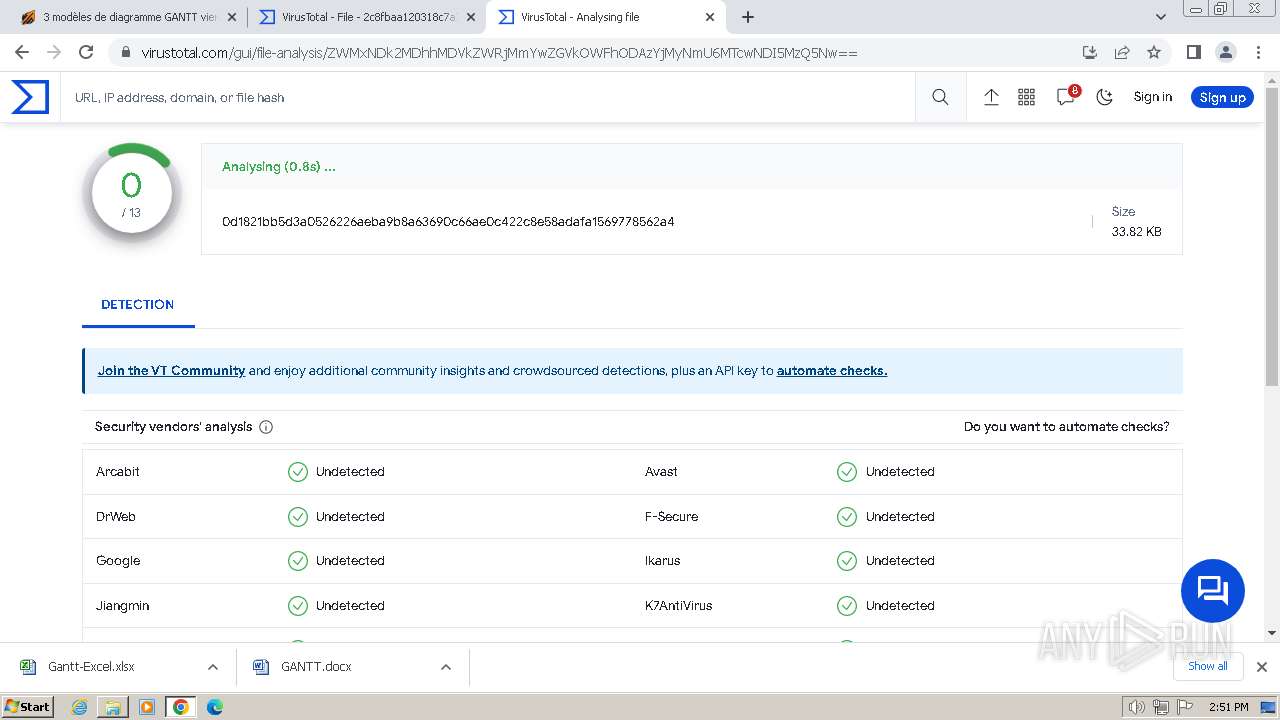Screen dimensions: 1280x720
Task: Click the install/download page icon in address bar
Action: (1090, 52)
